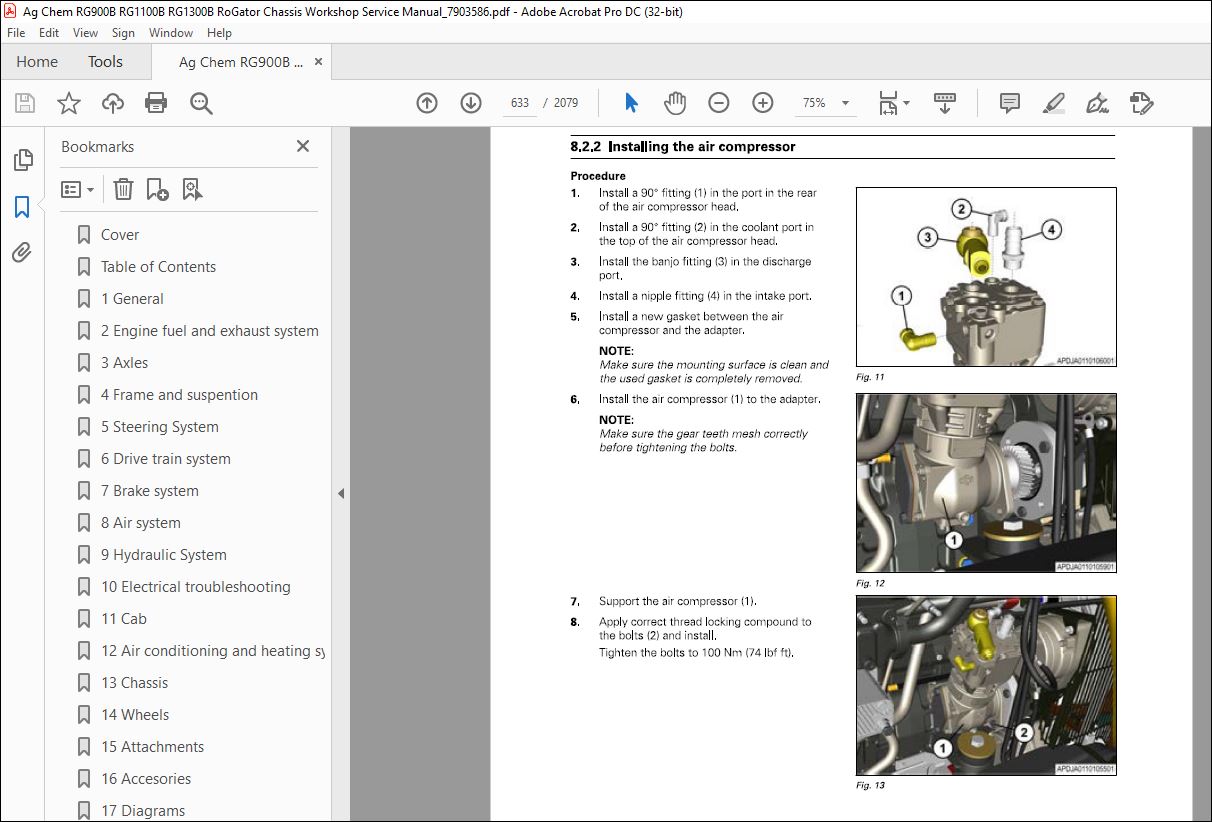Image resolution: width=1212 pixels, height=822 pixels.
Task: Collapse the navigation pane arrow
Action: tap(340, 493)
